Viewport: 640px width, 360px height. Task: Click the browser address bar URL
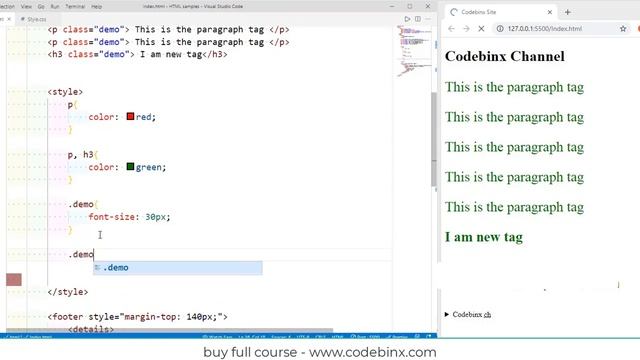pos(545,29)
